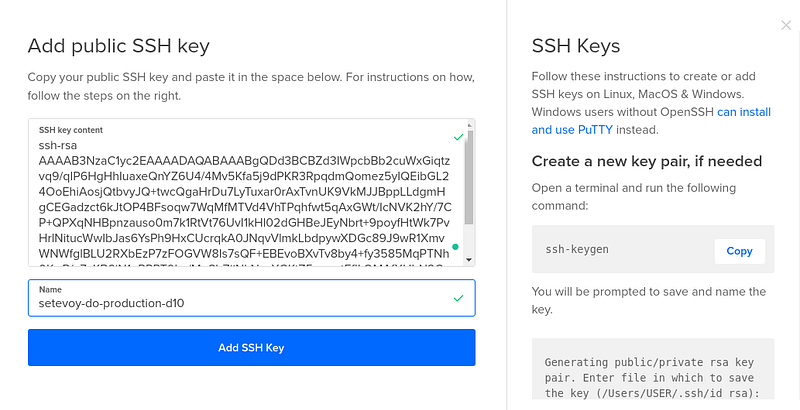
Task: Click the ssh-keygen command text
Action: click(x=577, y=249)
